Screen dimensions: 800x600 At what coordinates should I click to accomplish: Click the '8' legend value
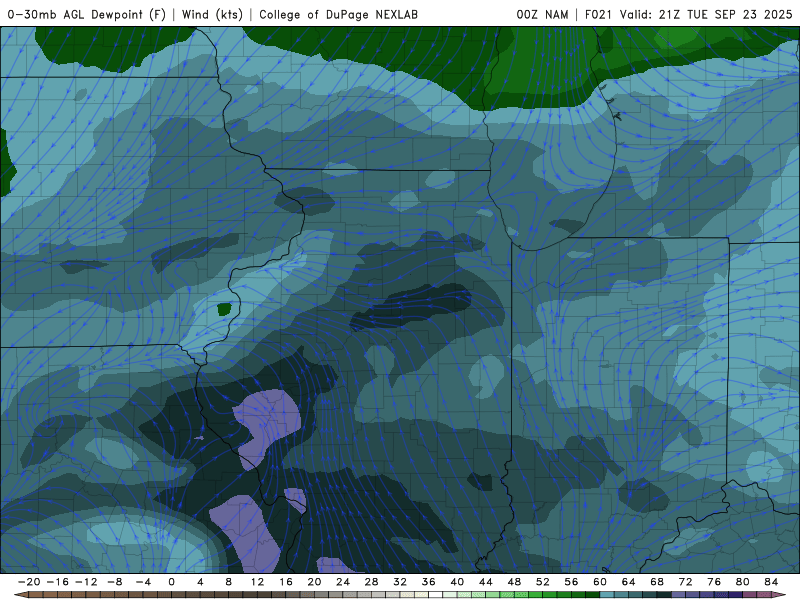tap(229, 582)
